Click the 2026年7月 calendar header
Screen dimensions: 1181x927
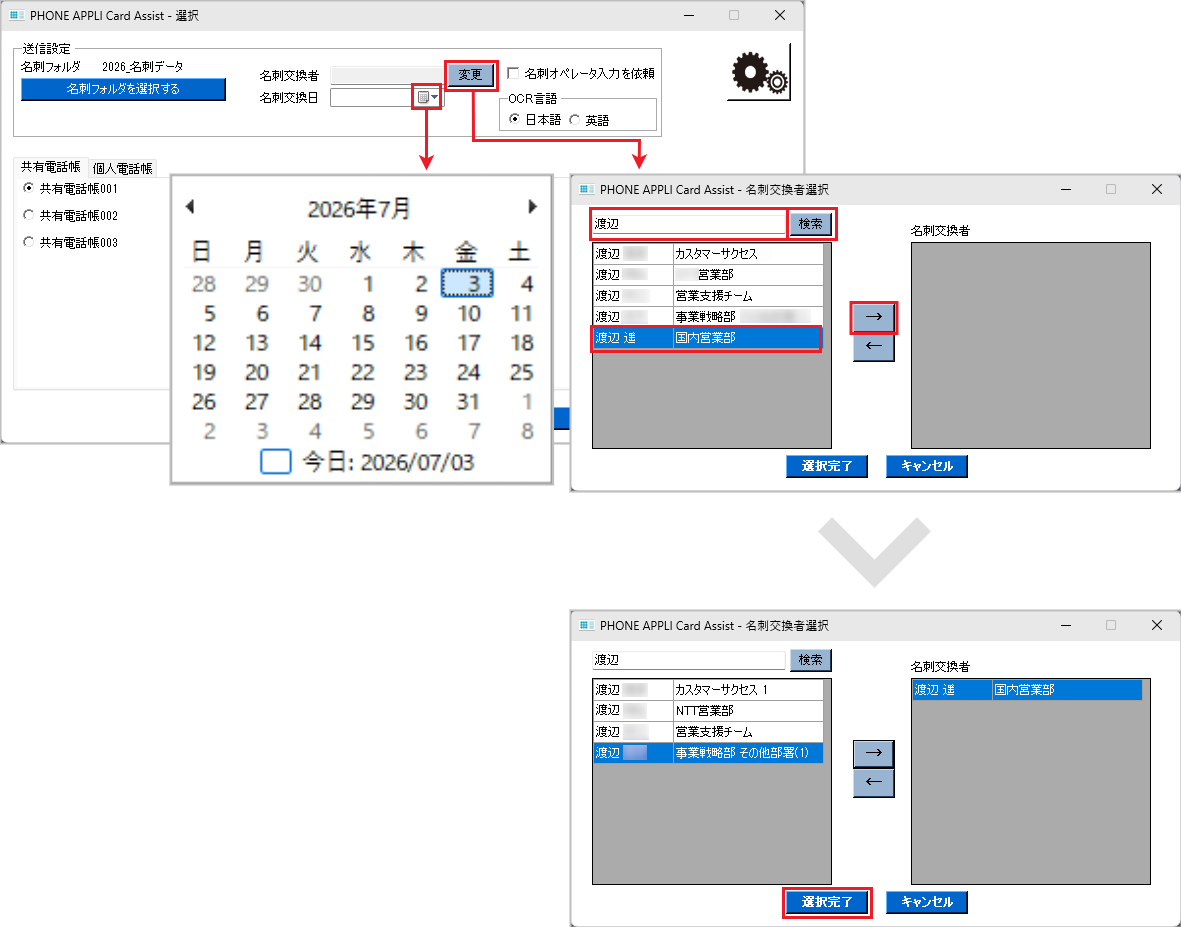359,209
